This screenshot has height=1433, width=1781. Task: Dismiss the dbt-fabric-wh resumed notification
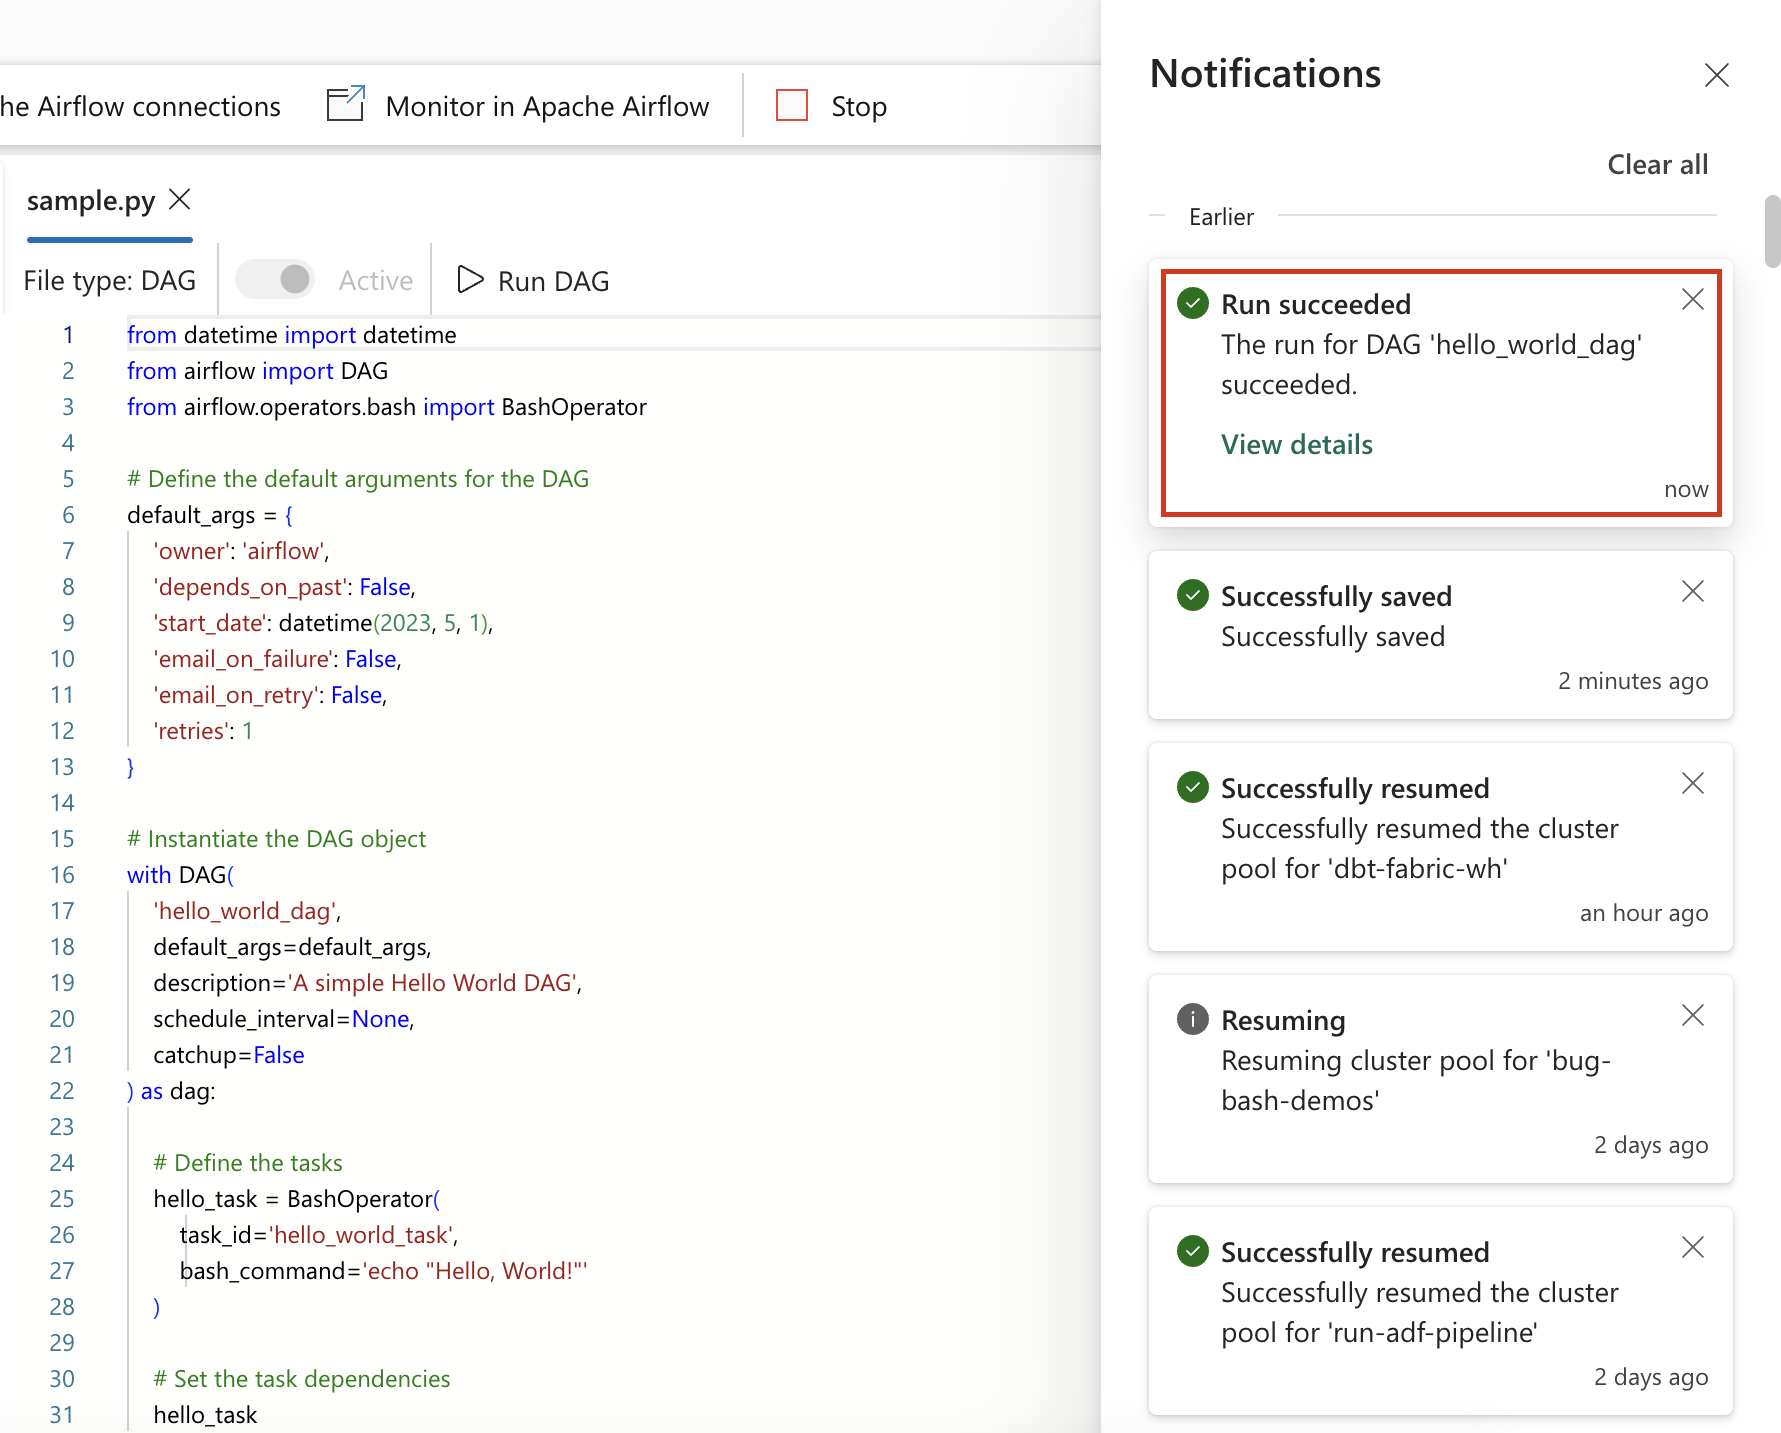click(1692, 783)
